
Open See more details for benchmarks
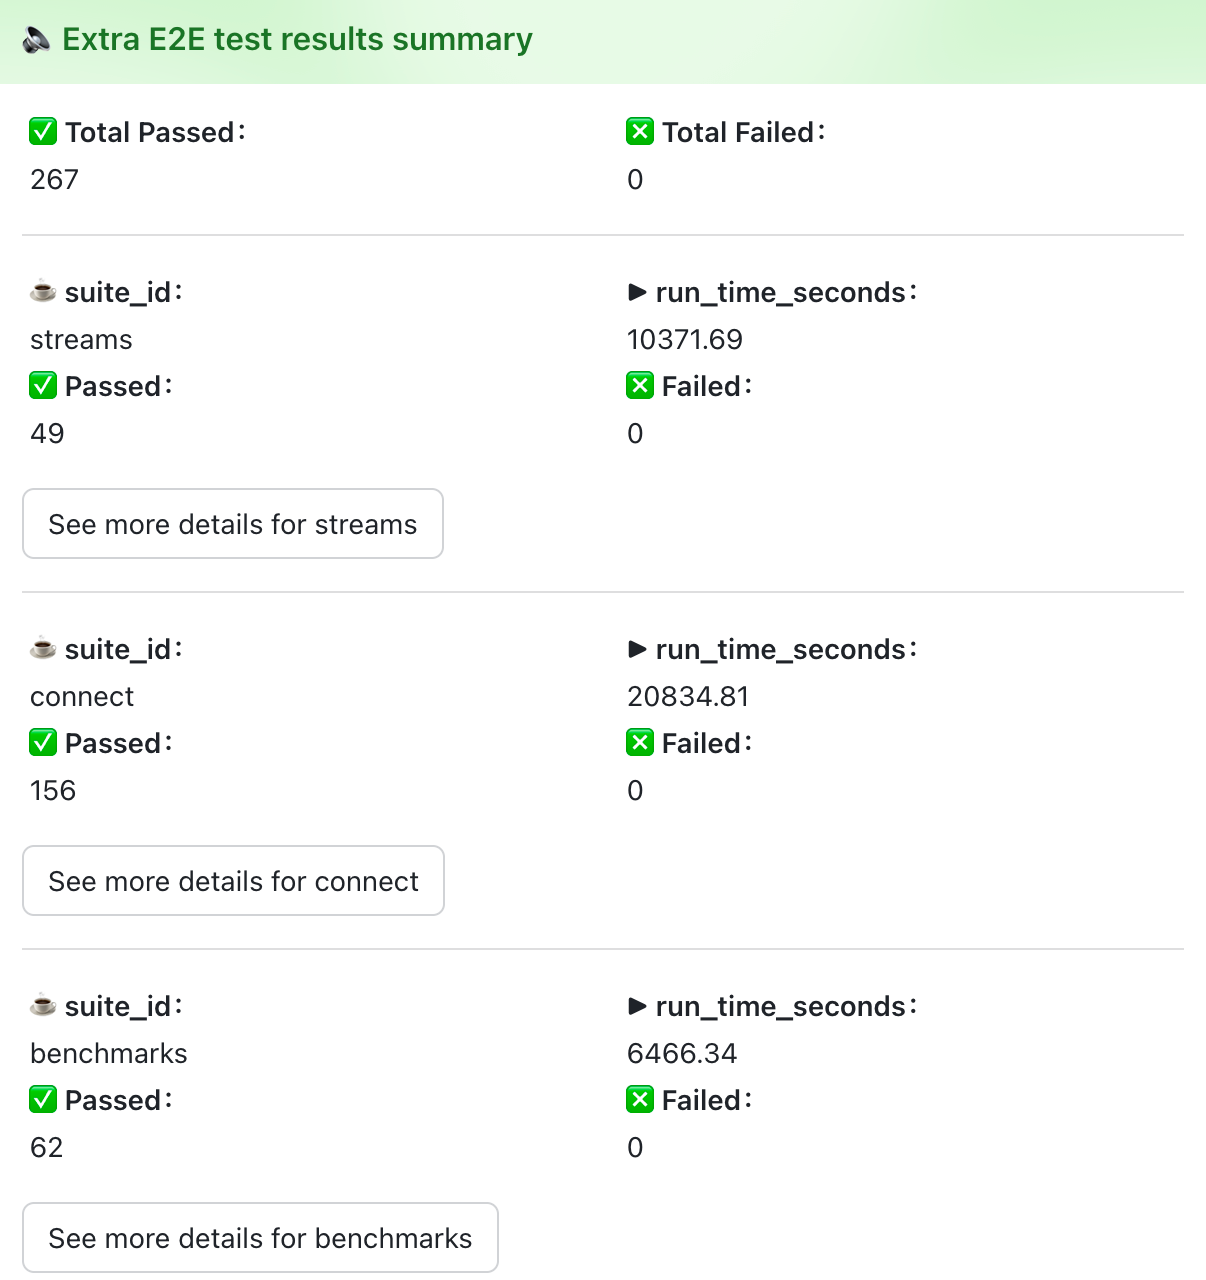pyautogui.click(x=260, y=1238)
